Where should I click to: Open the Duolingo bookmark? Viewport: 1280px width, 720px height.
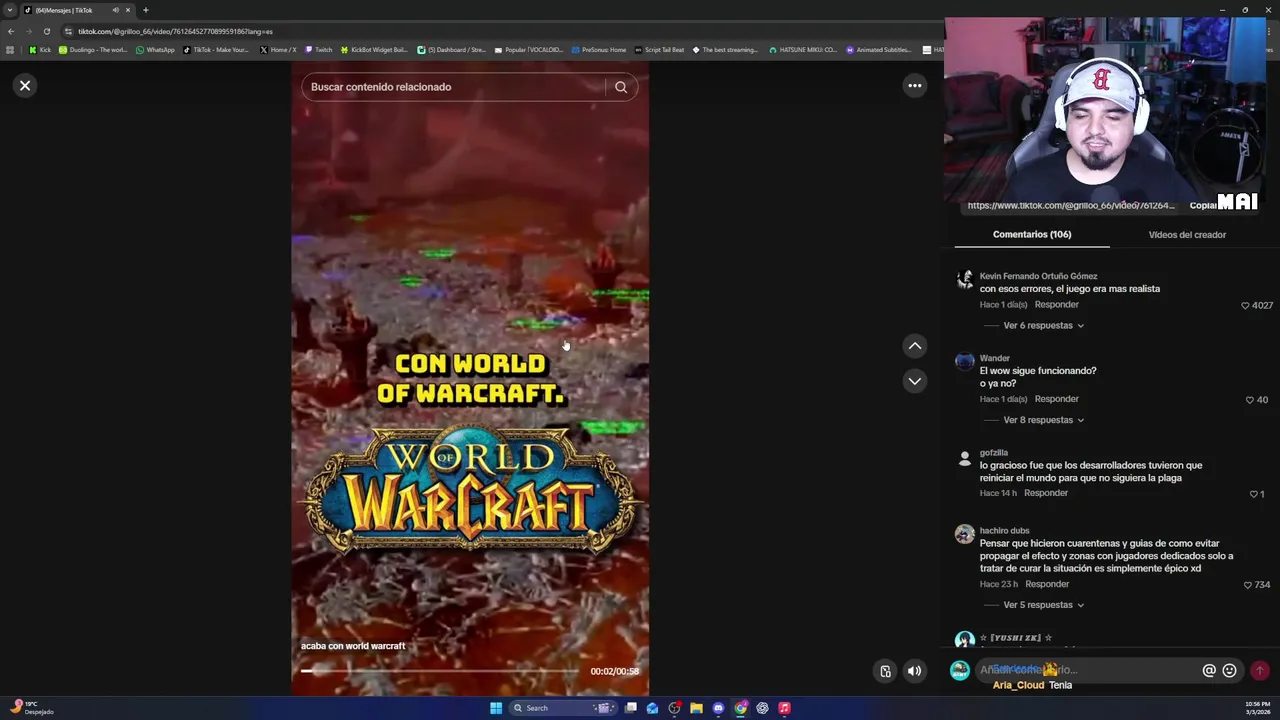[93, 50]
